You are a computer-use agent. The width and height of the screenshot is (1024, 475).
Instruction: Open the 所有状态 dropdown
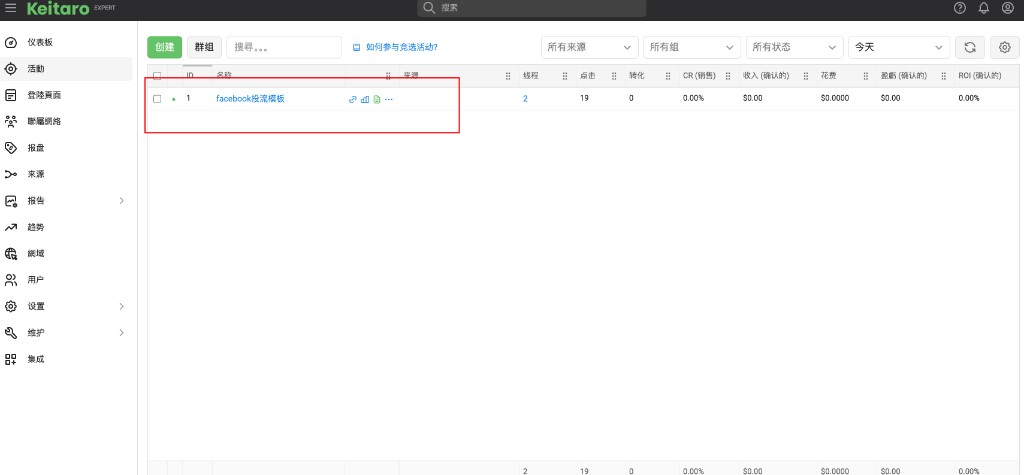click(795, 47)
